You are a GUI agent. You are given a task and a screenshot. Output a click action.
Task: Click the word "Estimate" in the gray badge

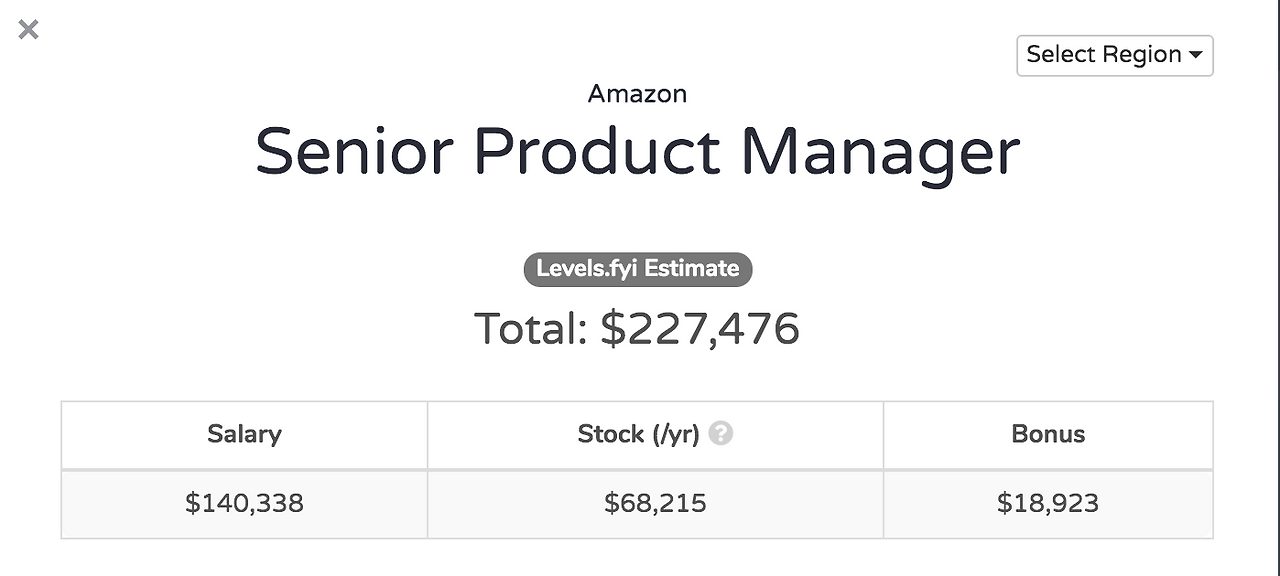tap(691, 269)
